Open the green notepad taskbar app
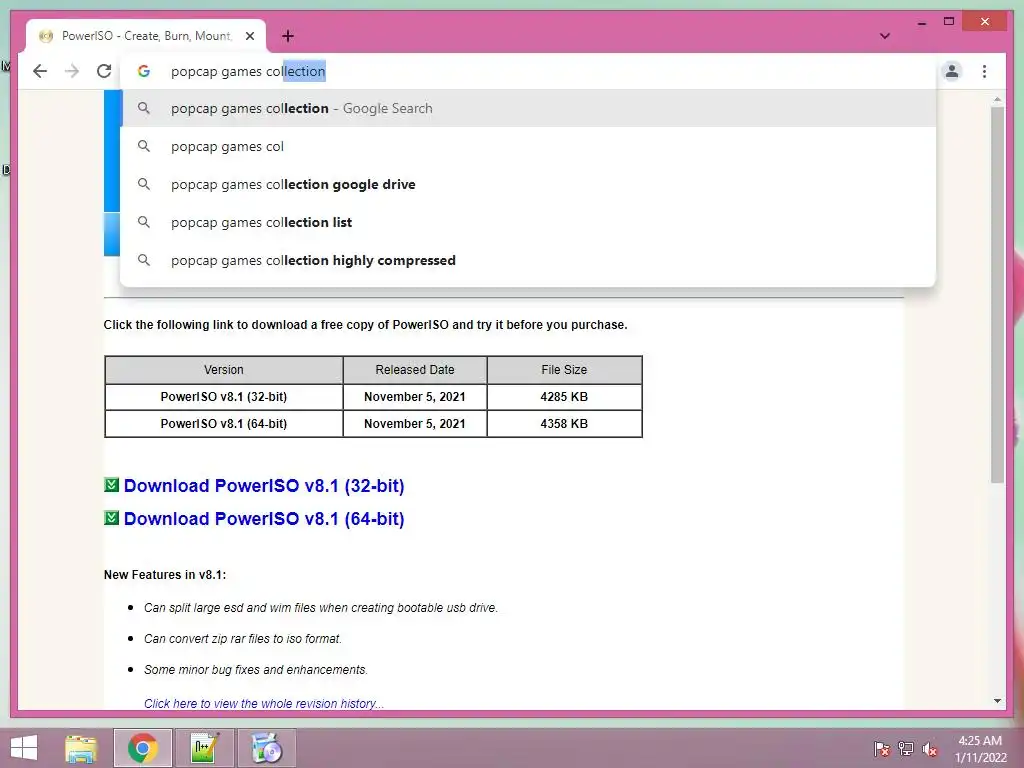1024x768 pixels. point(204,748)
